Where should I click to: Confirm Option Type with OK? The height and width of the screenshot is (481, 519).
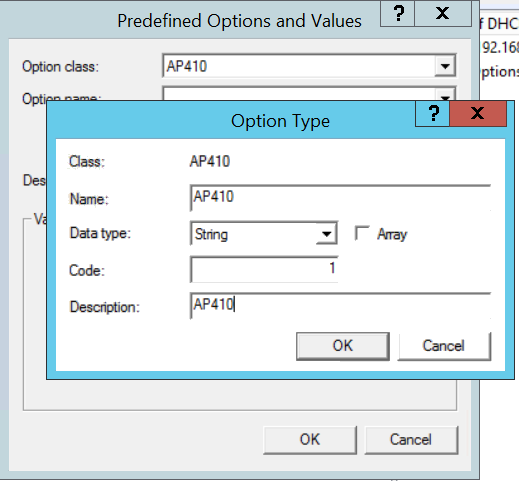[x=343, y=346]
